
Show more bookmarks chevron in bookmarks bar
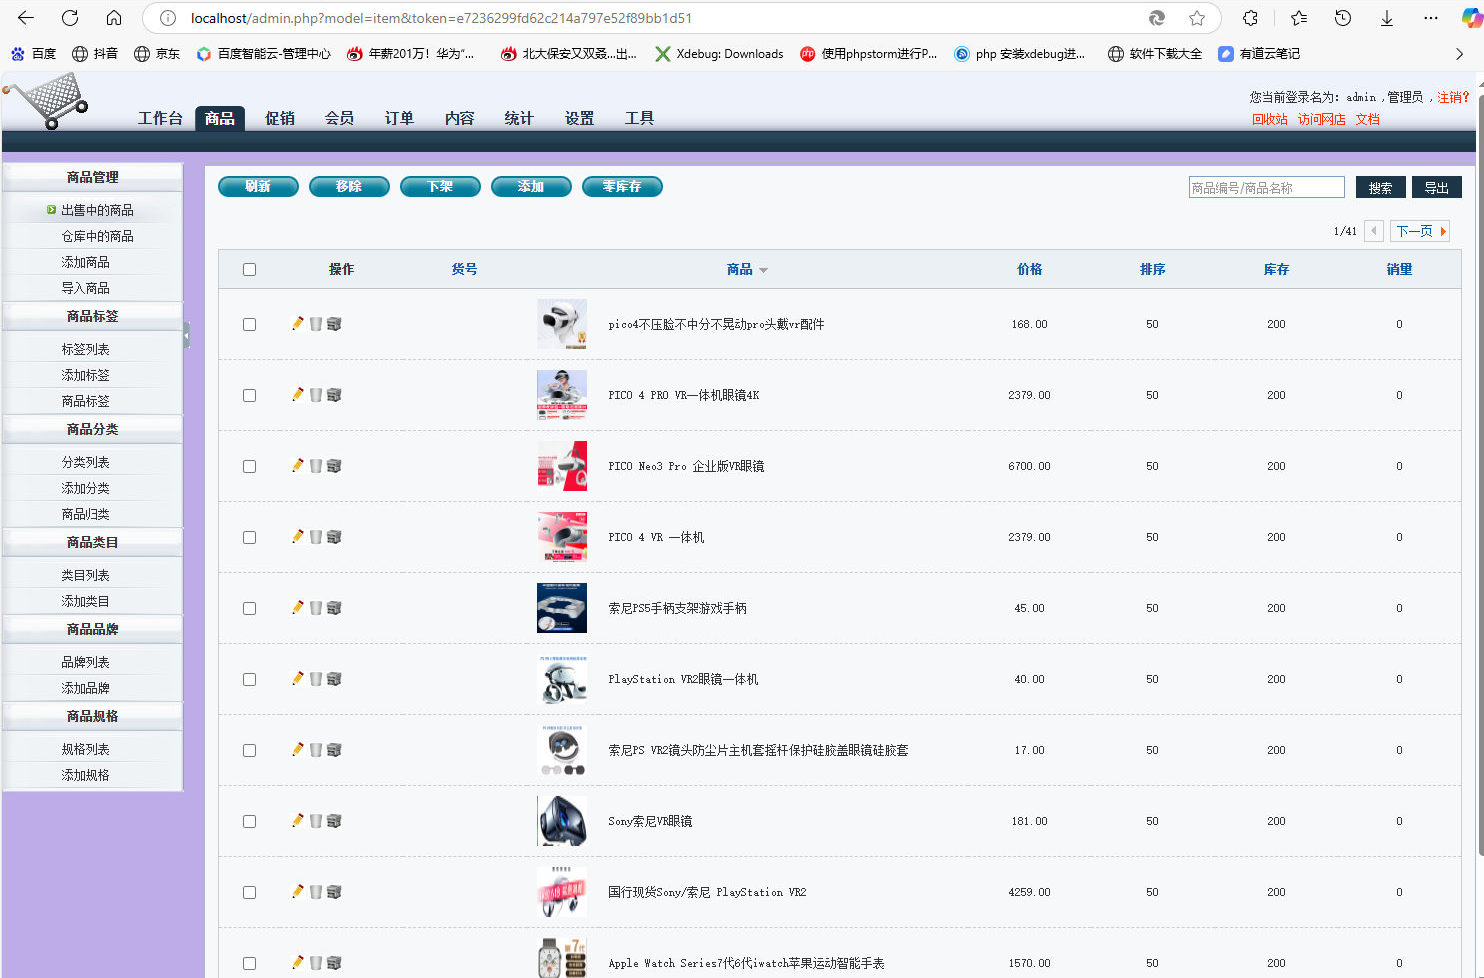(x=1459, y=54)
